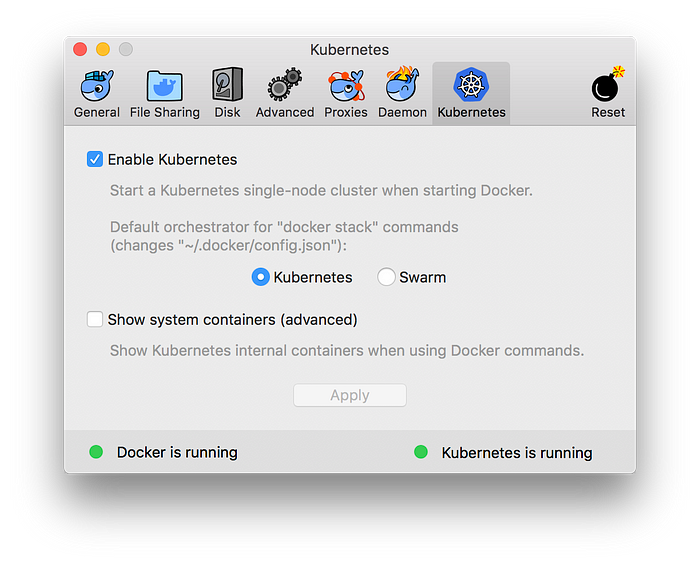
Task: Uncheck the Enable Kubernetes checkbox
Action: click(x=95, y=159)
